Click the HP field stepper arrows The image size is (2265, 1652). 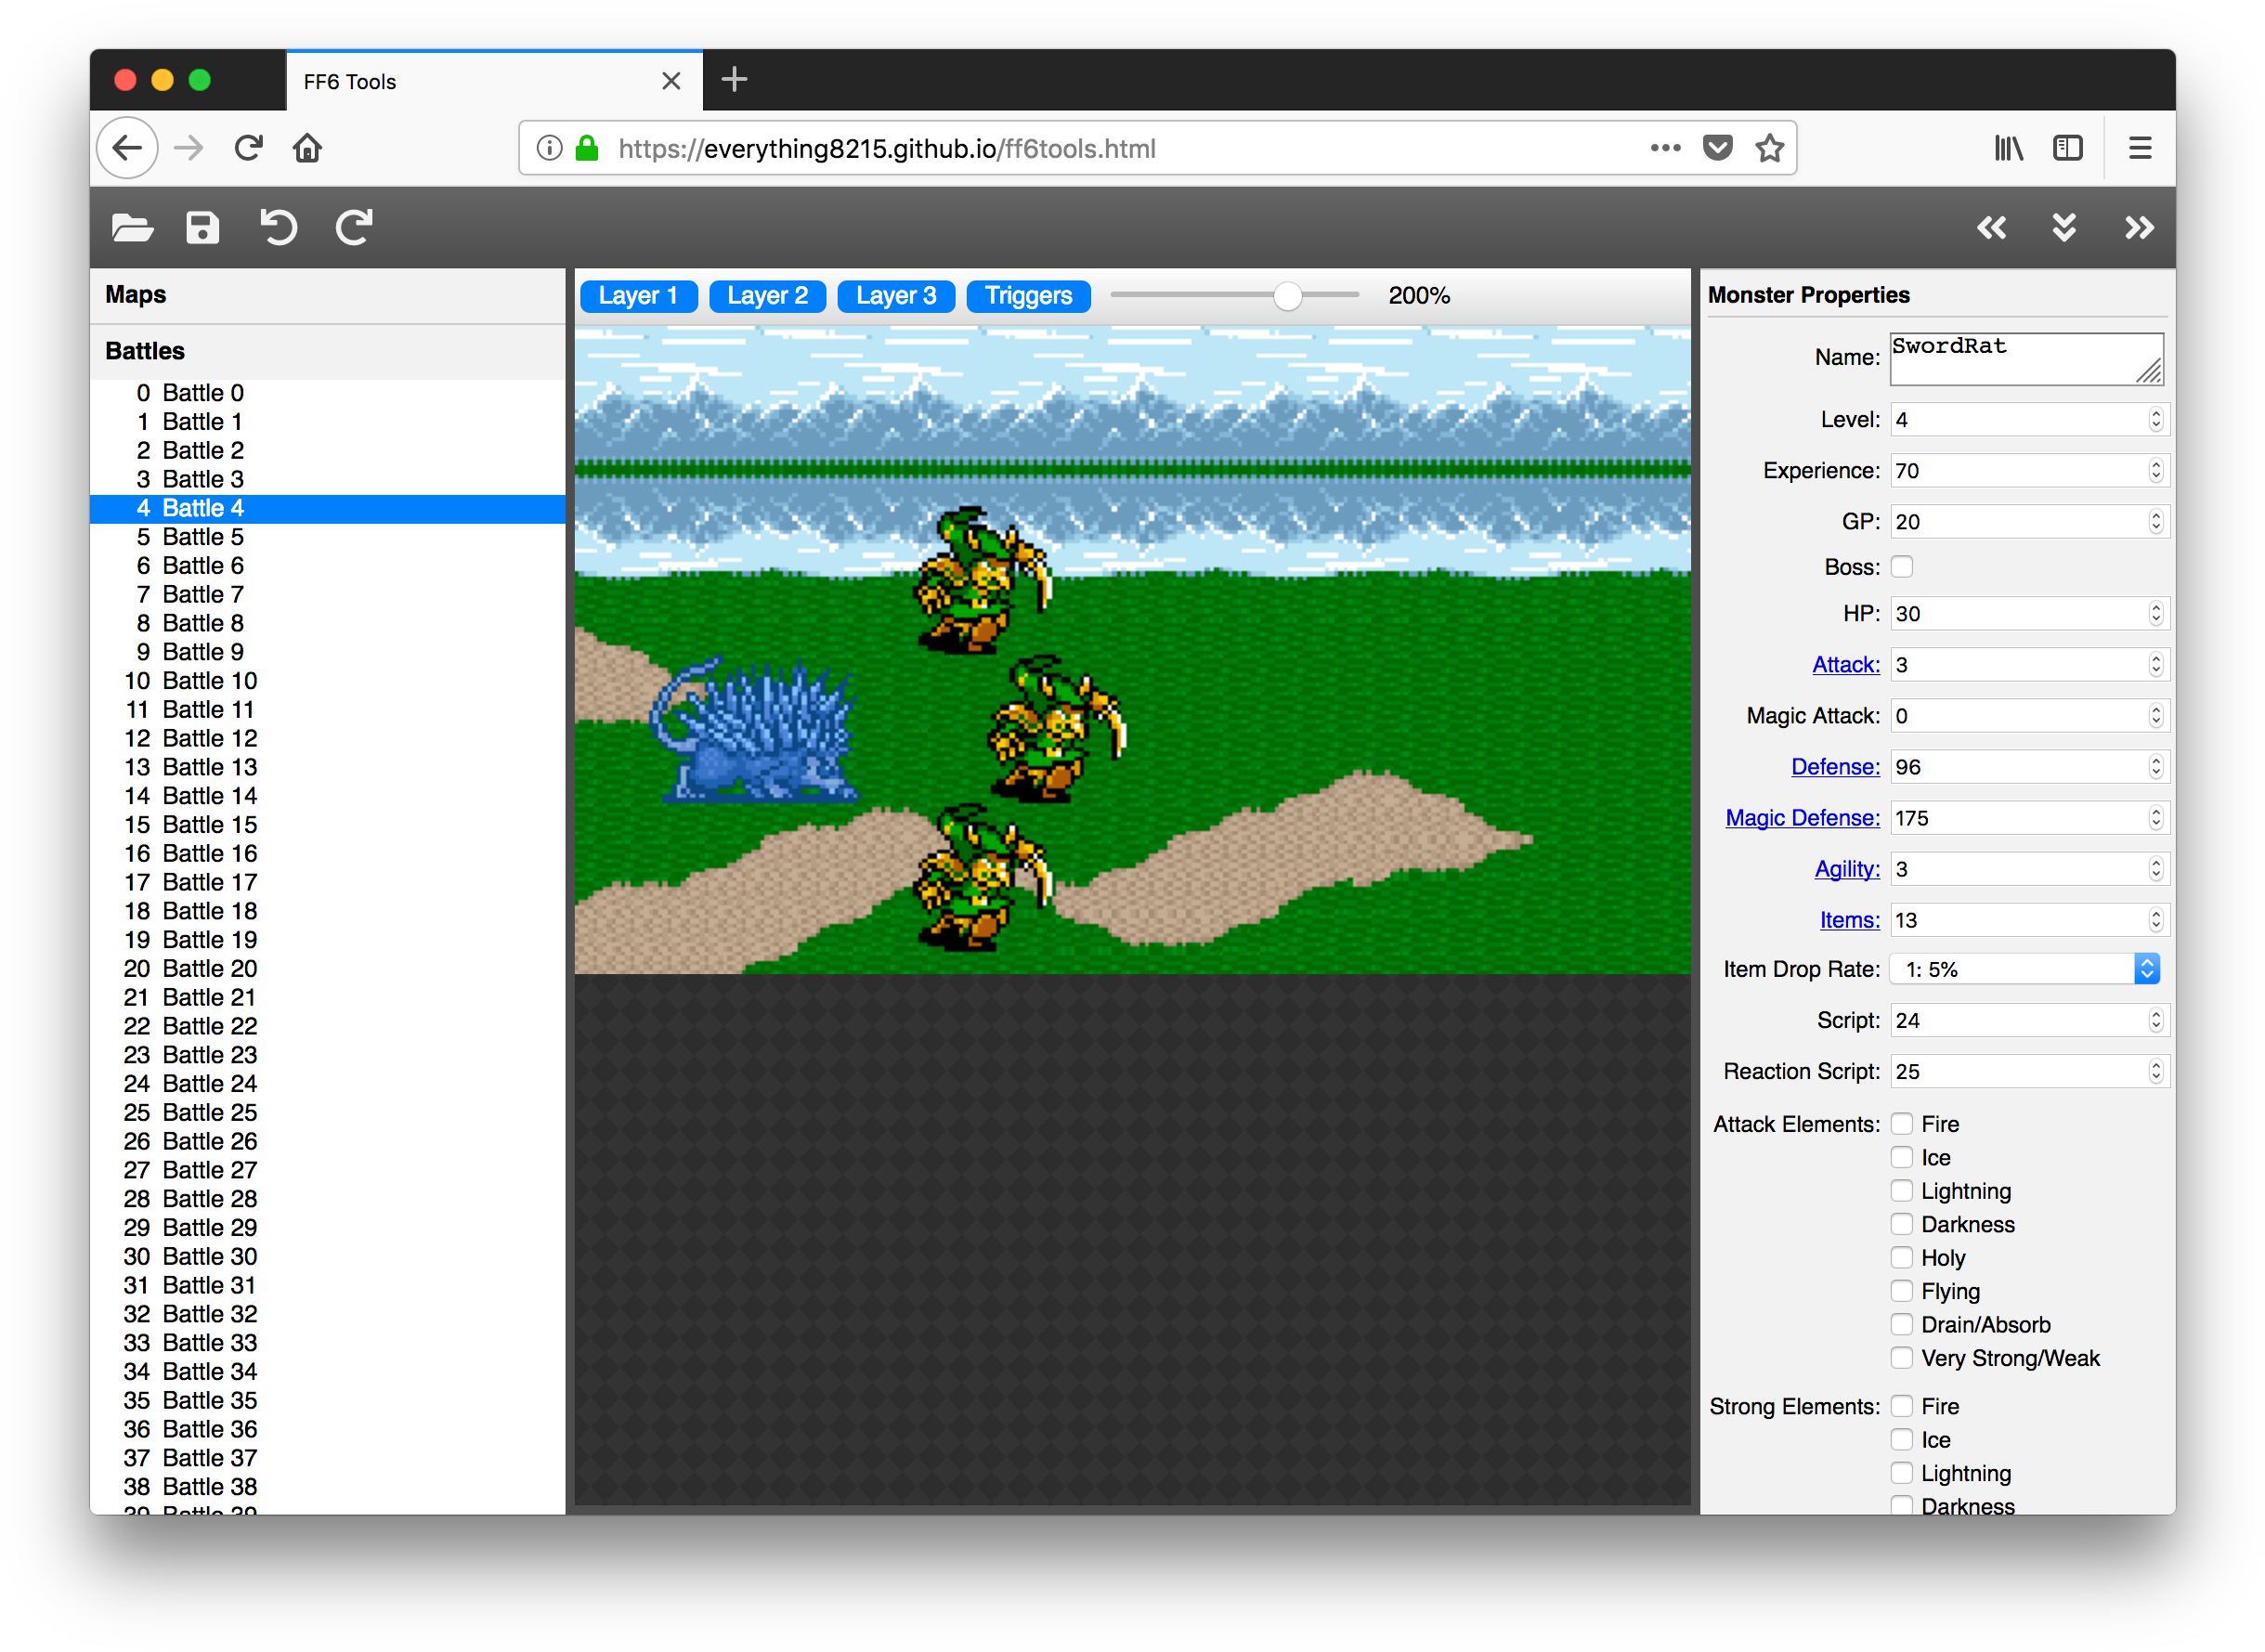pos(2155,614)
